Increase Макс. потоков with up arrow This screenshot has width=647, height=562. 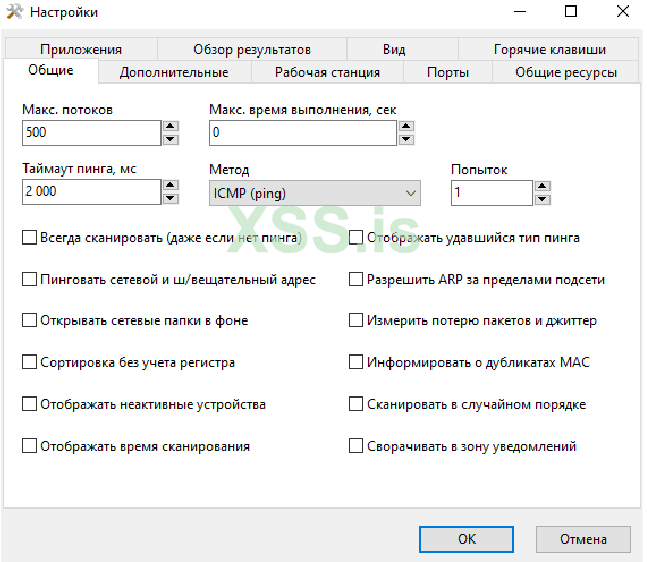tap(170, 126)
